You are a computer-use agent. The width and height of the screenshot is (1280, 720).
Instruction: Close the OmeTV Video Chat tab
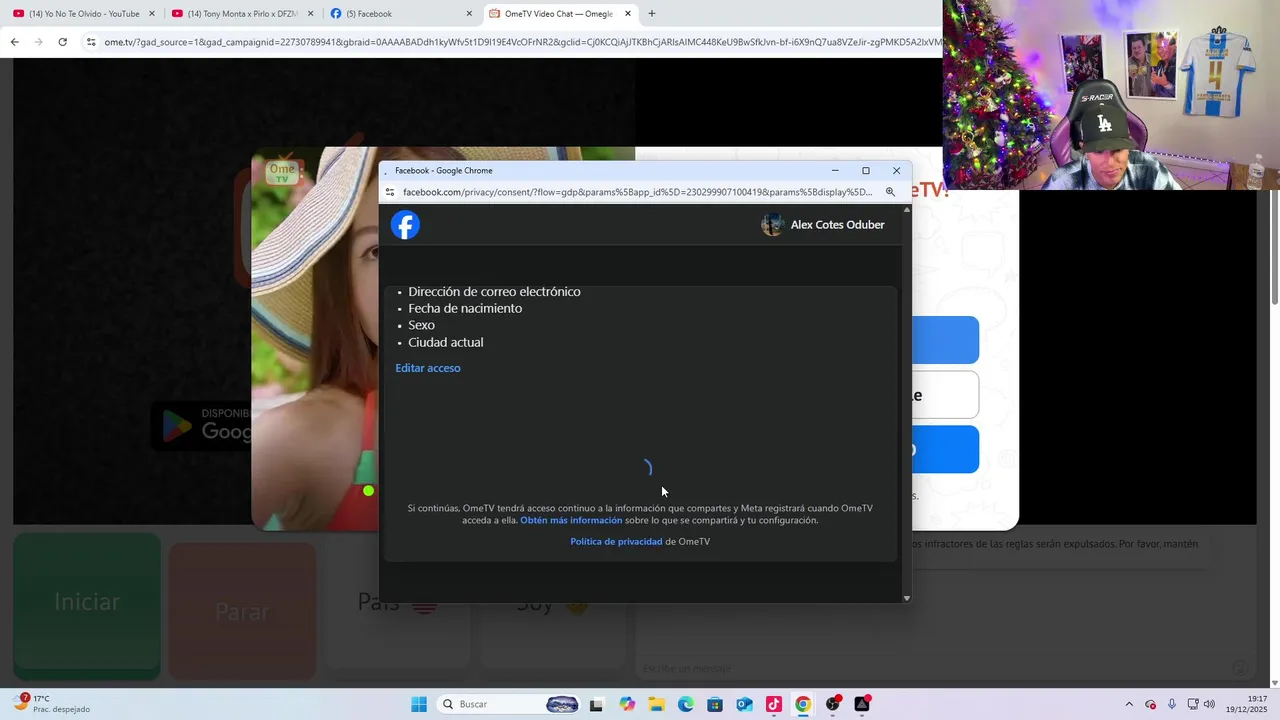(x=628, y=14)
